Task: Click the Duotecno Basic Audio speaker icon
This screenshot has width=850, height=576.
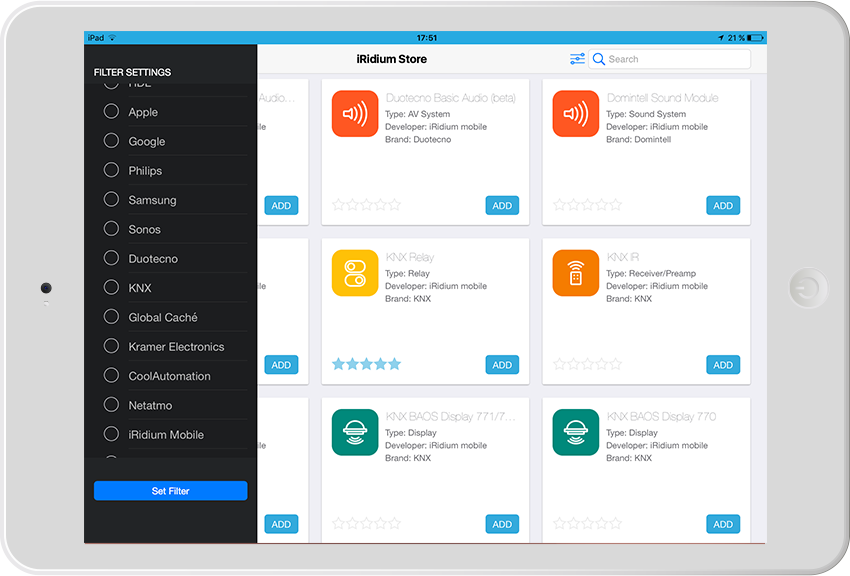Action: [x=354, y=114]
